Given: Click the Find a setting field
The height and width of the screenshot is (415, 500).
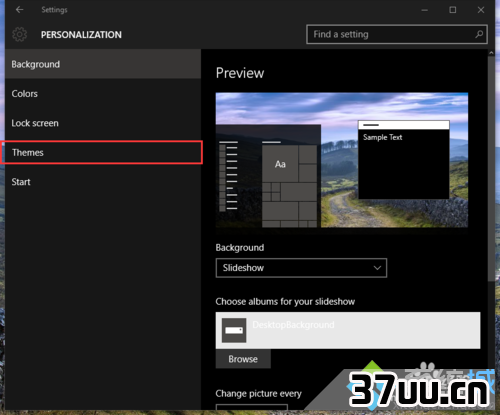Looking at the screenshot, I should coord(397,34).
